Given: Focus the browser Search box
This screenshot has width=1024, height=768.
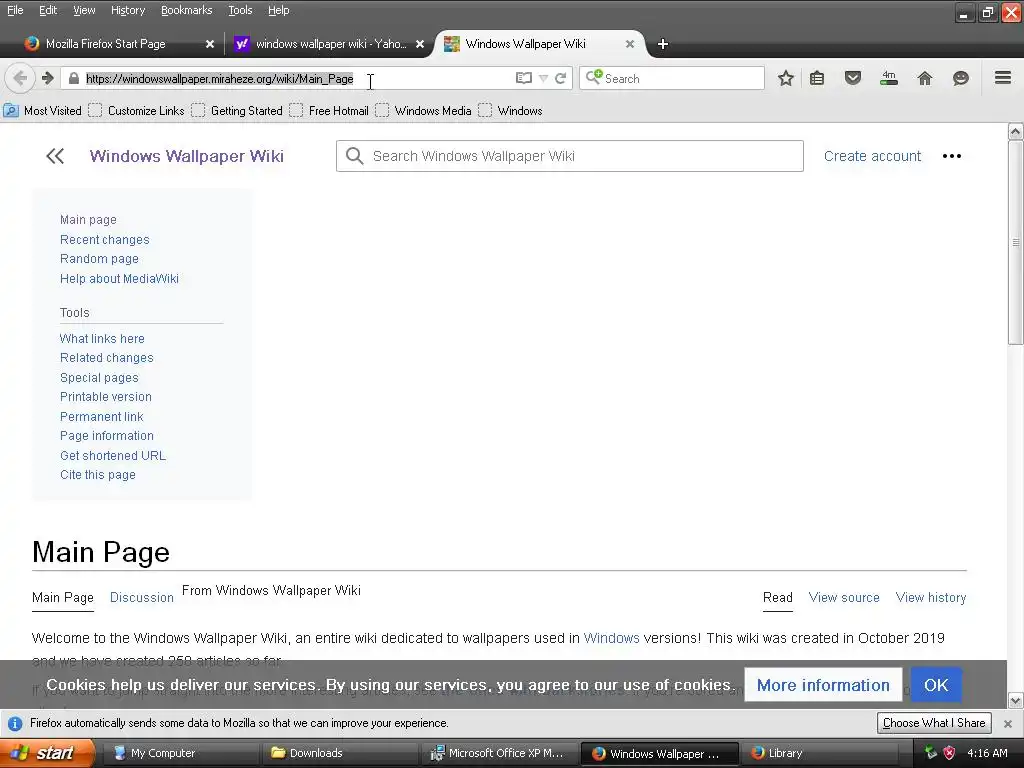Looking at the screenshot, I should point(671,78).
